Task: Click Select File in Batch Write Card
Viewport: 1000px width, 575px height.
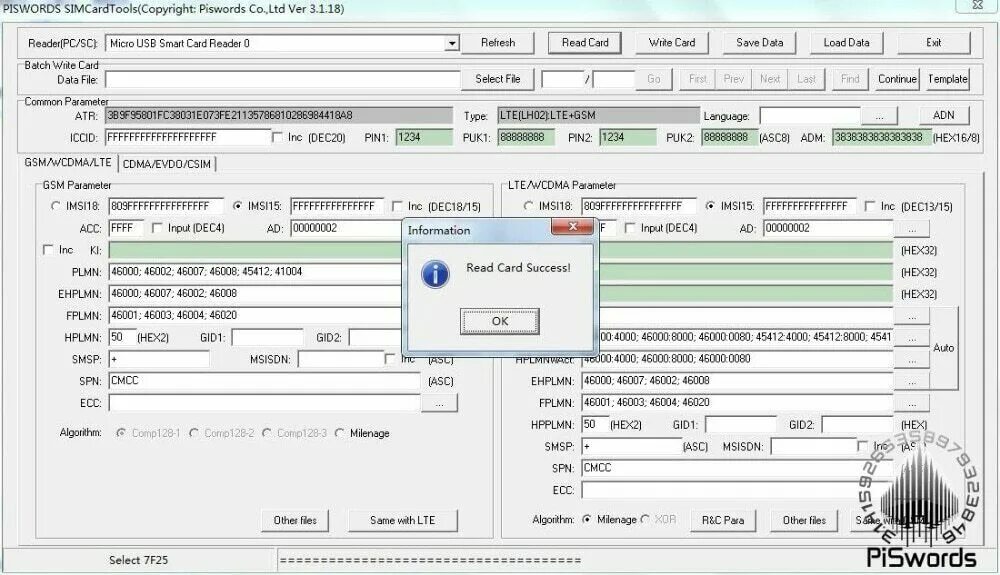Action: pos(497,79)
